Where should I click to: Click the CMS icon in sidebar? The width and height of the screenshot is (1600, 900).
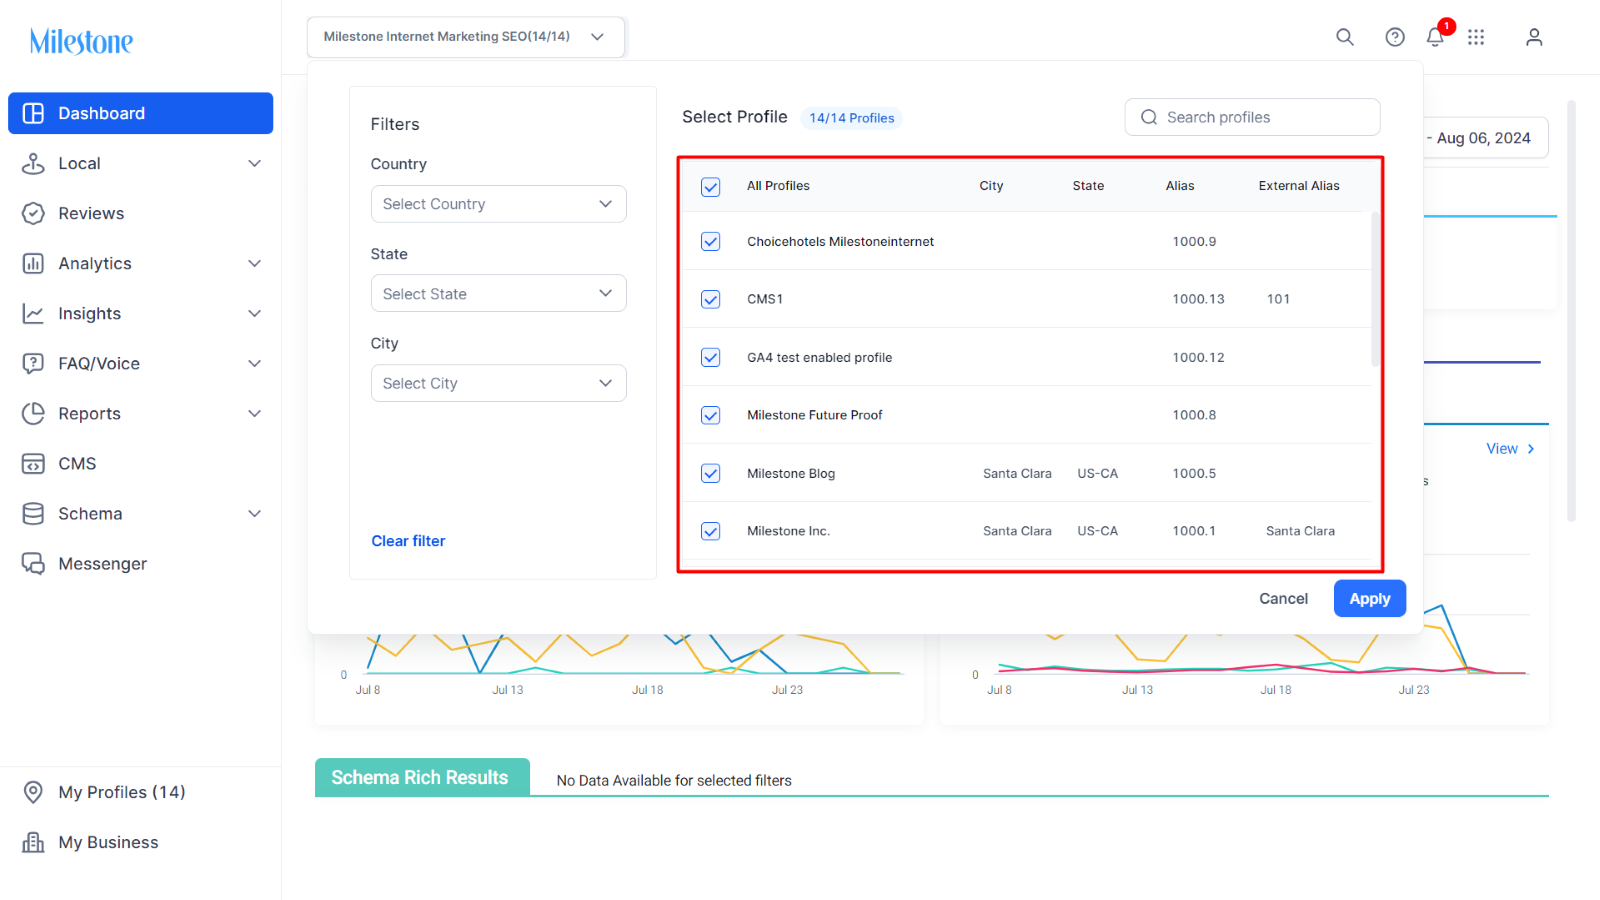(33, 464)
